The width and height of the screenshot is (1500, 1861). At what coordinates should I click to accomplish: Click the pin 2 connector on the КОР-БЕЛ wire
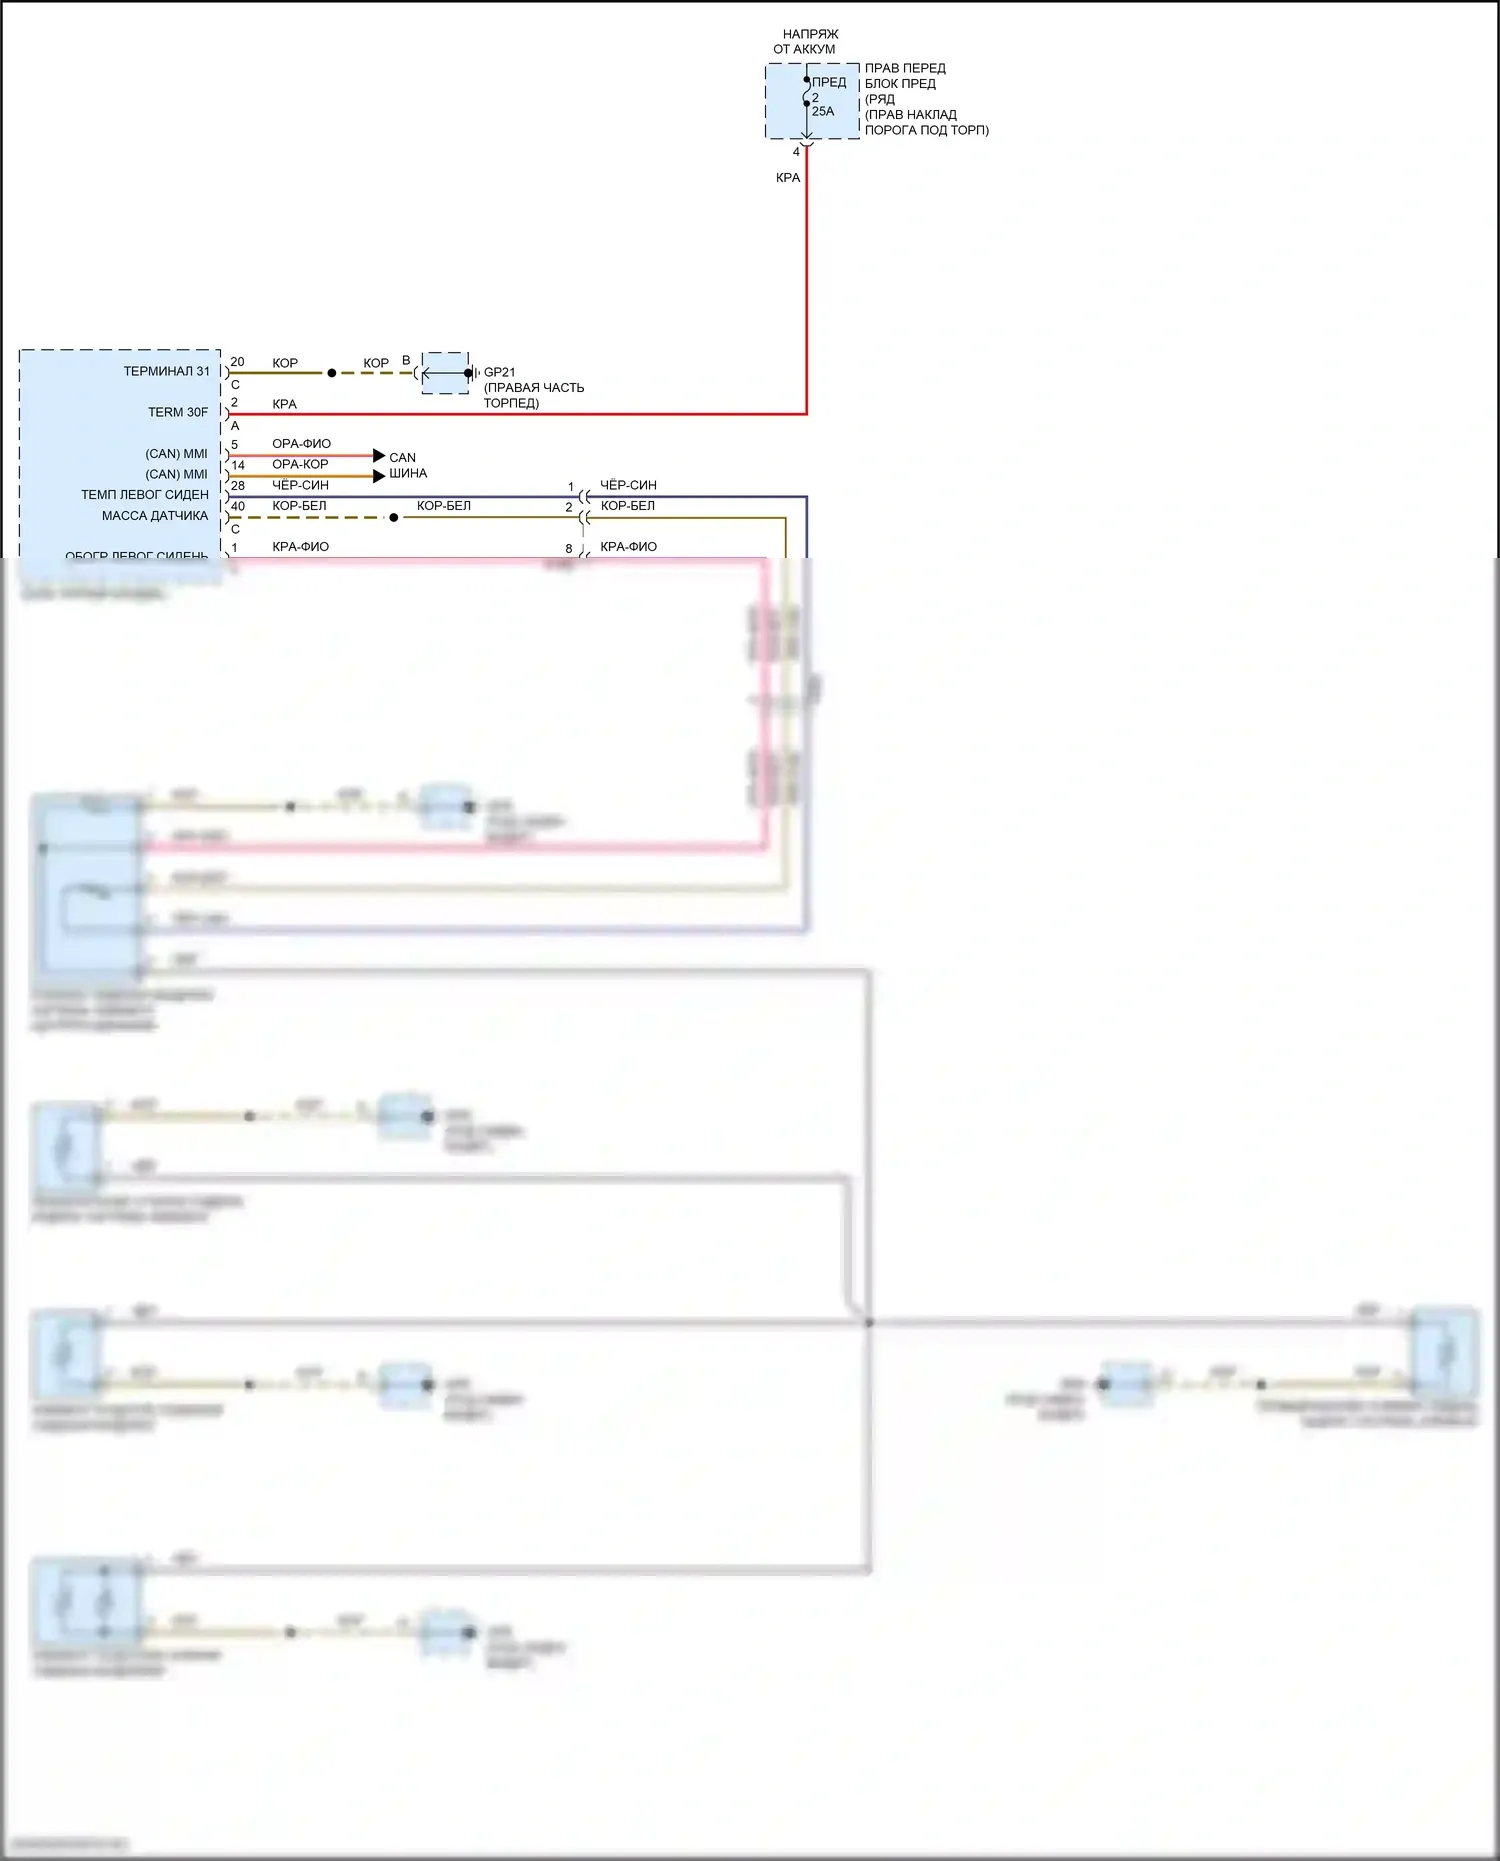583,518
